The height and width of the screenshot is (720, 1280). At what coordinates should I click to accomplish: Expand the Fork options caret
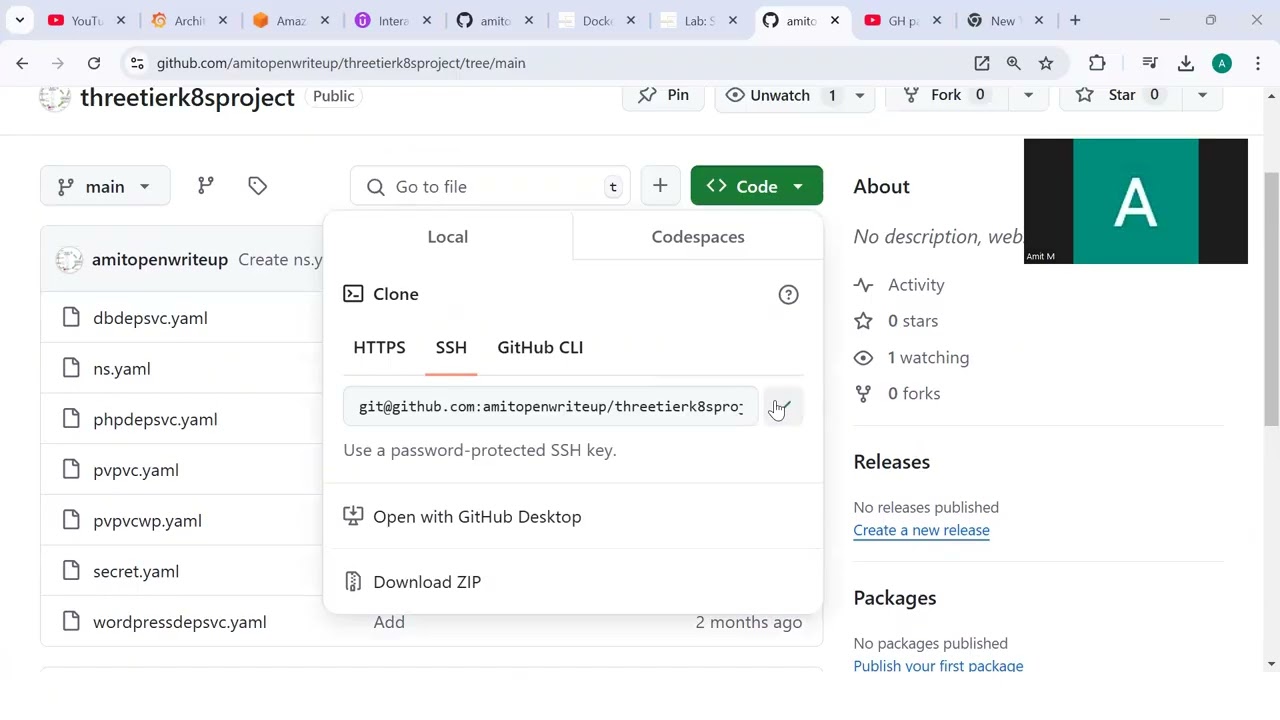pyautogui.click(x=1028, y=95)
